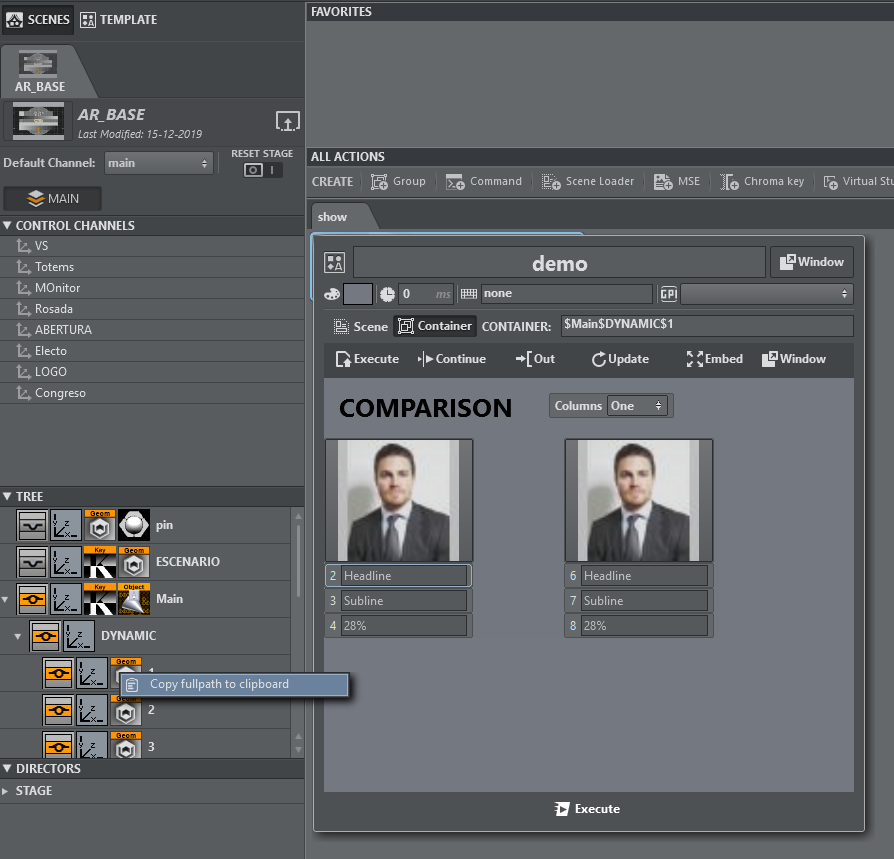This screenshot has height=859, width=894.
Task: Open the Columns dropdown
Action: click(x=638, y=406)
